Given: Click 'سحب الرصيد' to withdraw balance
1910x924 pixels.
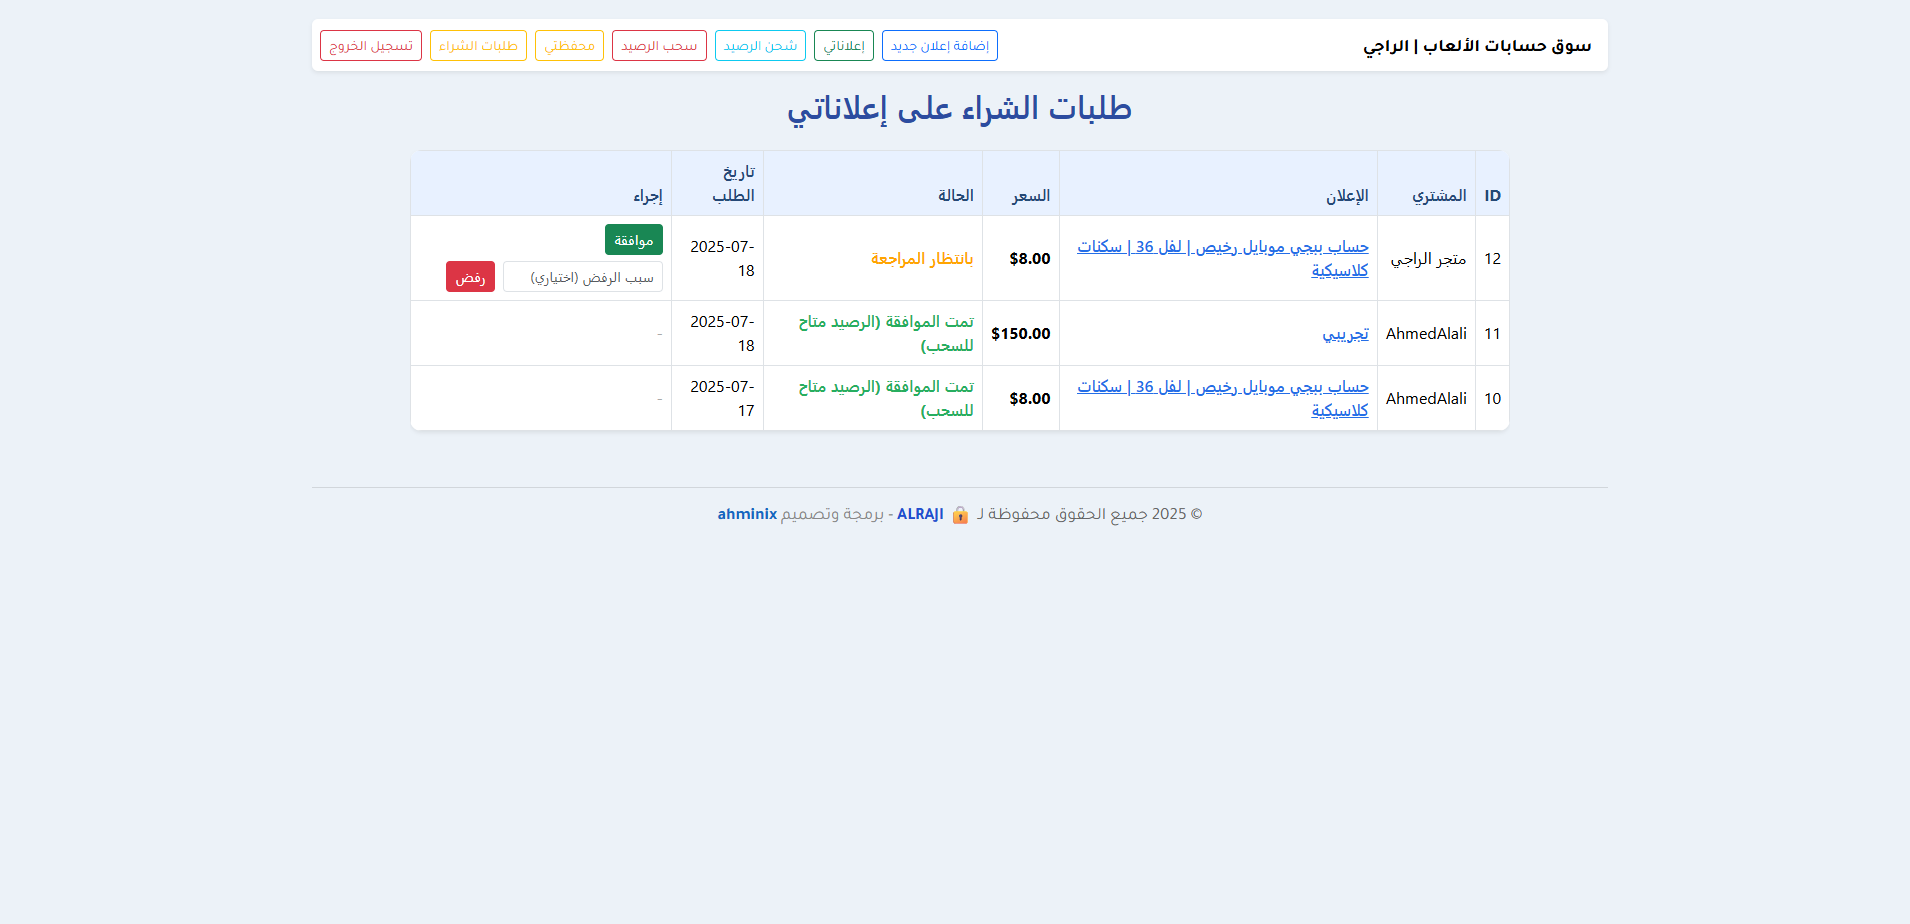Looking at the screenshot, I should pos(659,45).
